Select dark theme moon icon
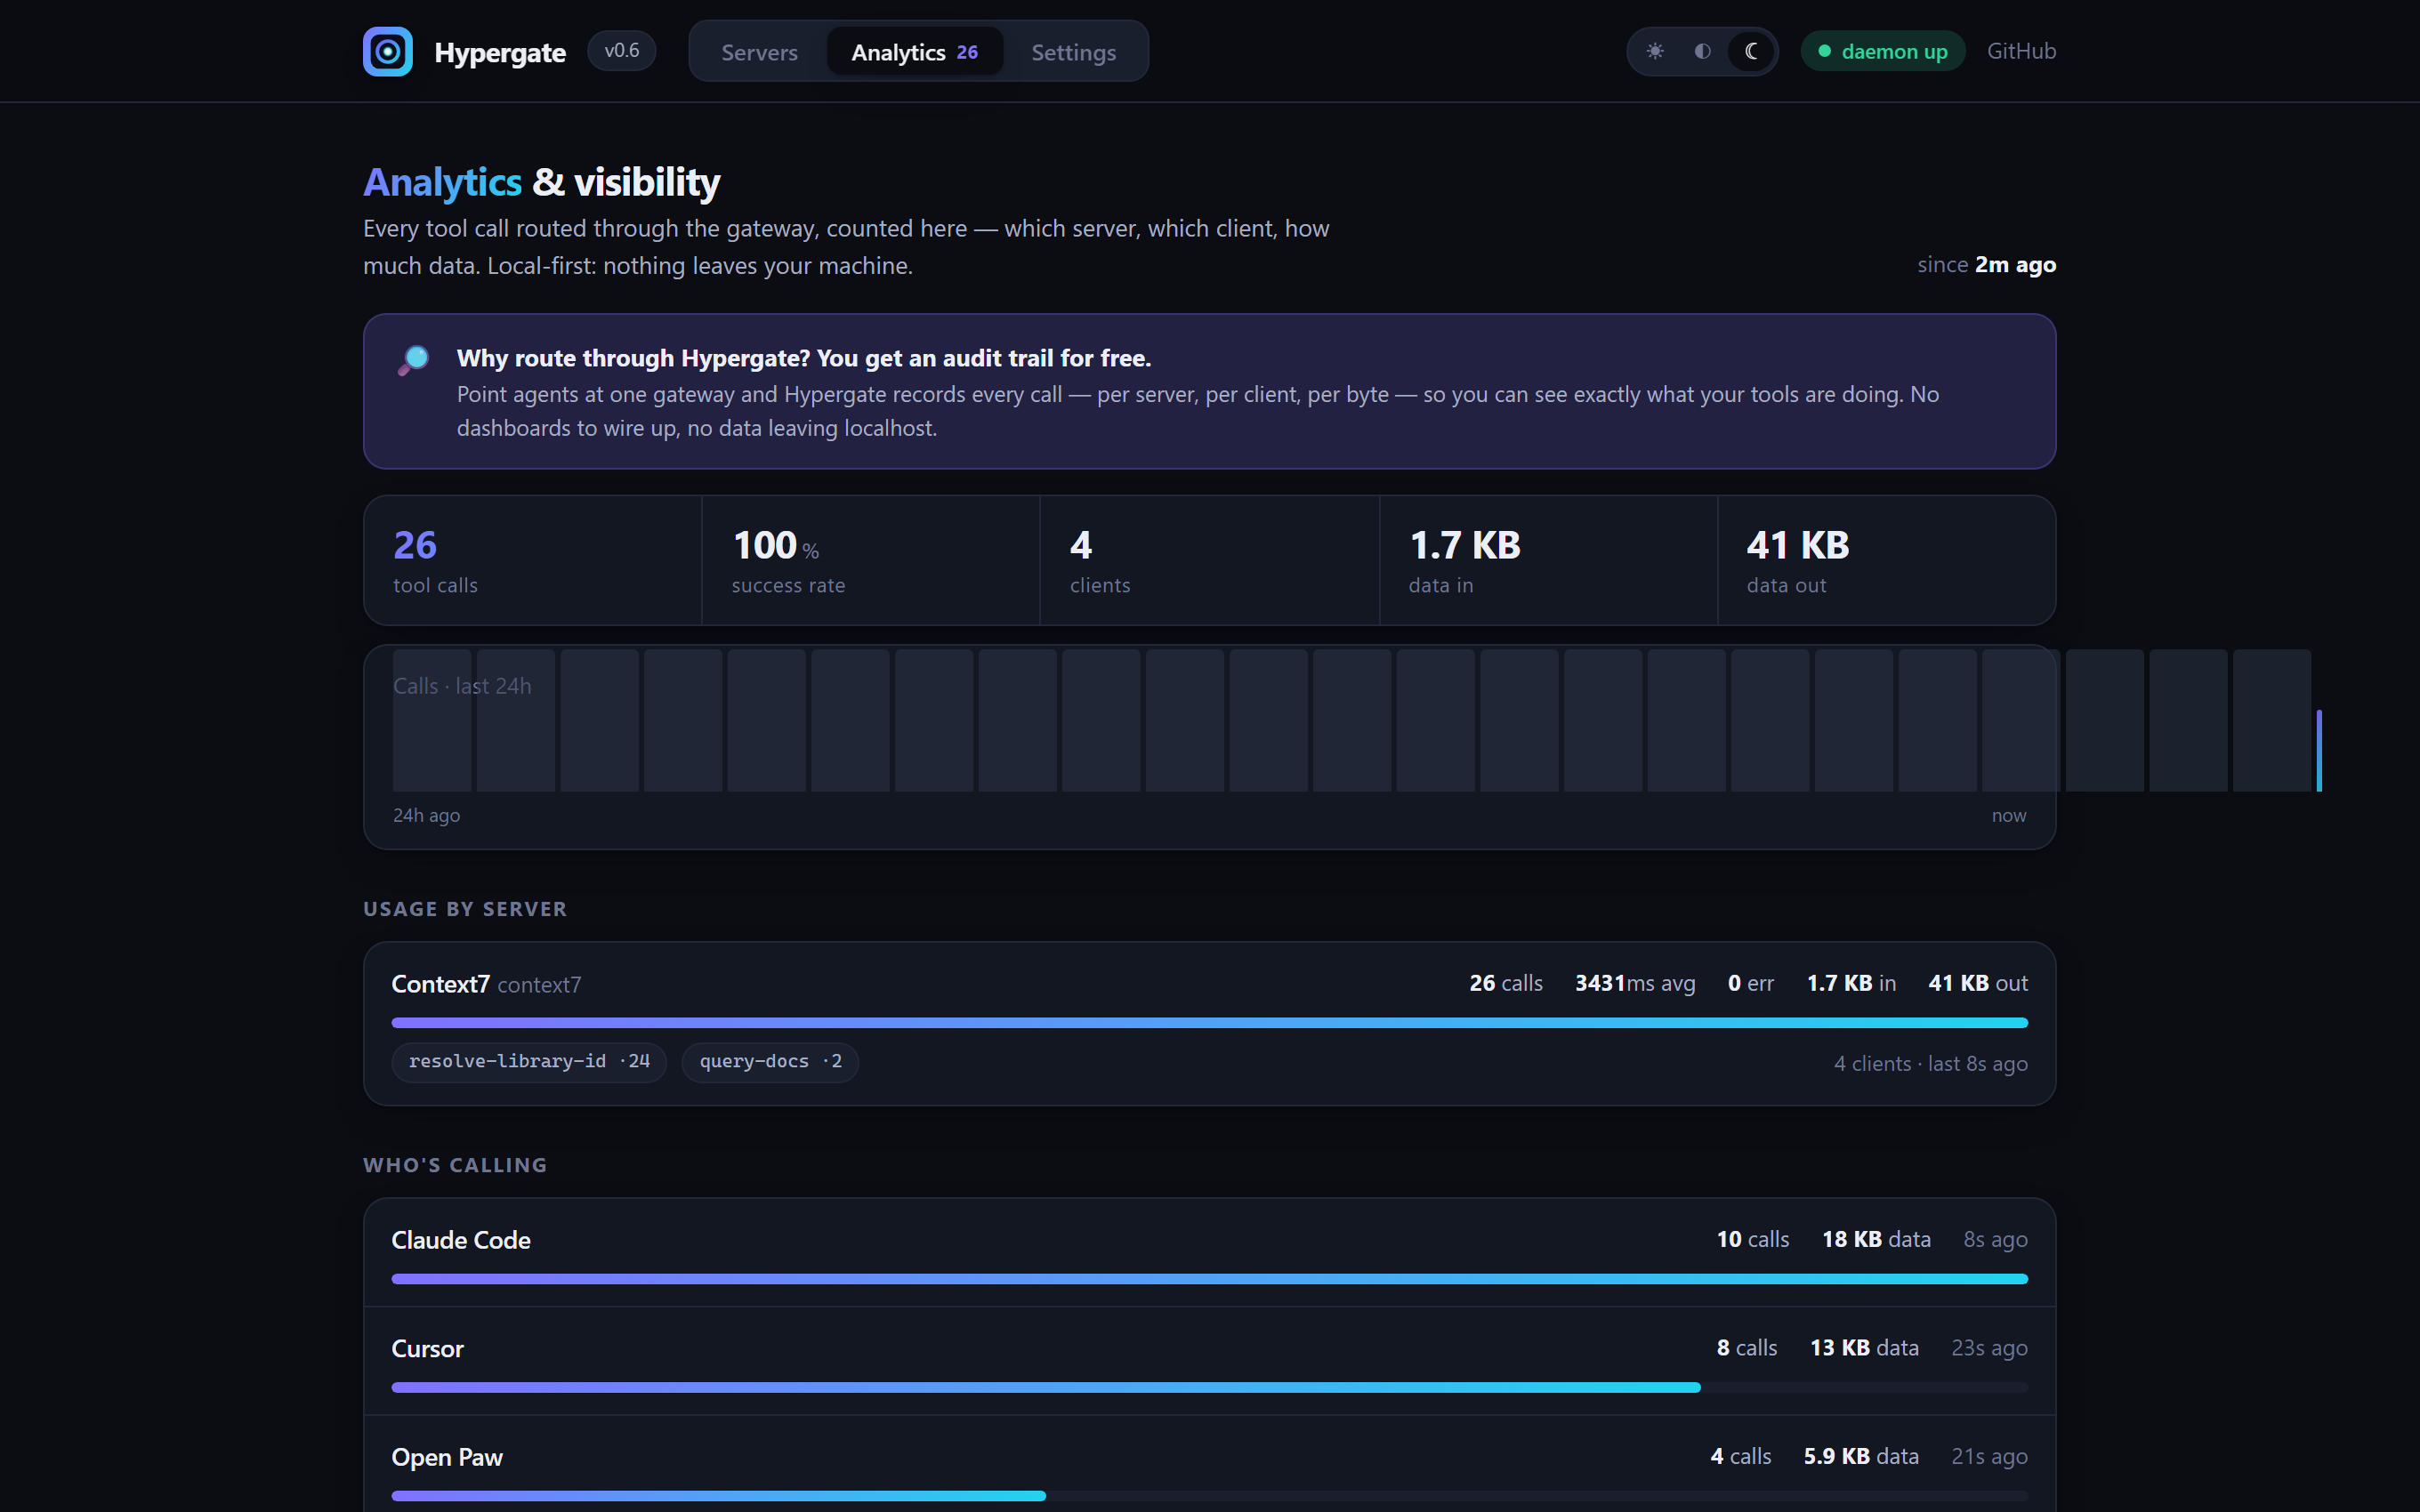This screenshot has height=1512, width=2420. tap(1751, 51)
